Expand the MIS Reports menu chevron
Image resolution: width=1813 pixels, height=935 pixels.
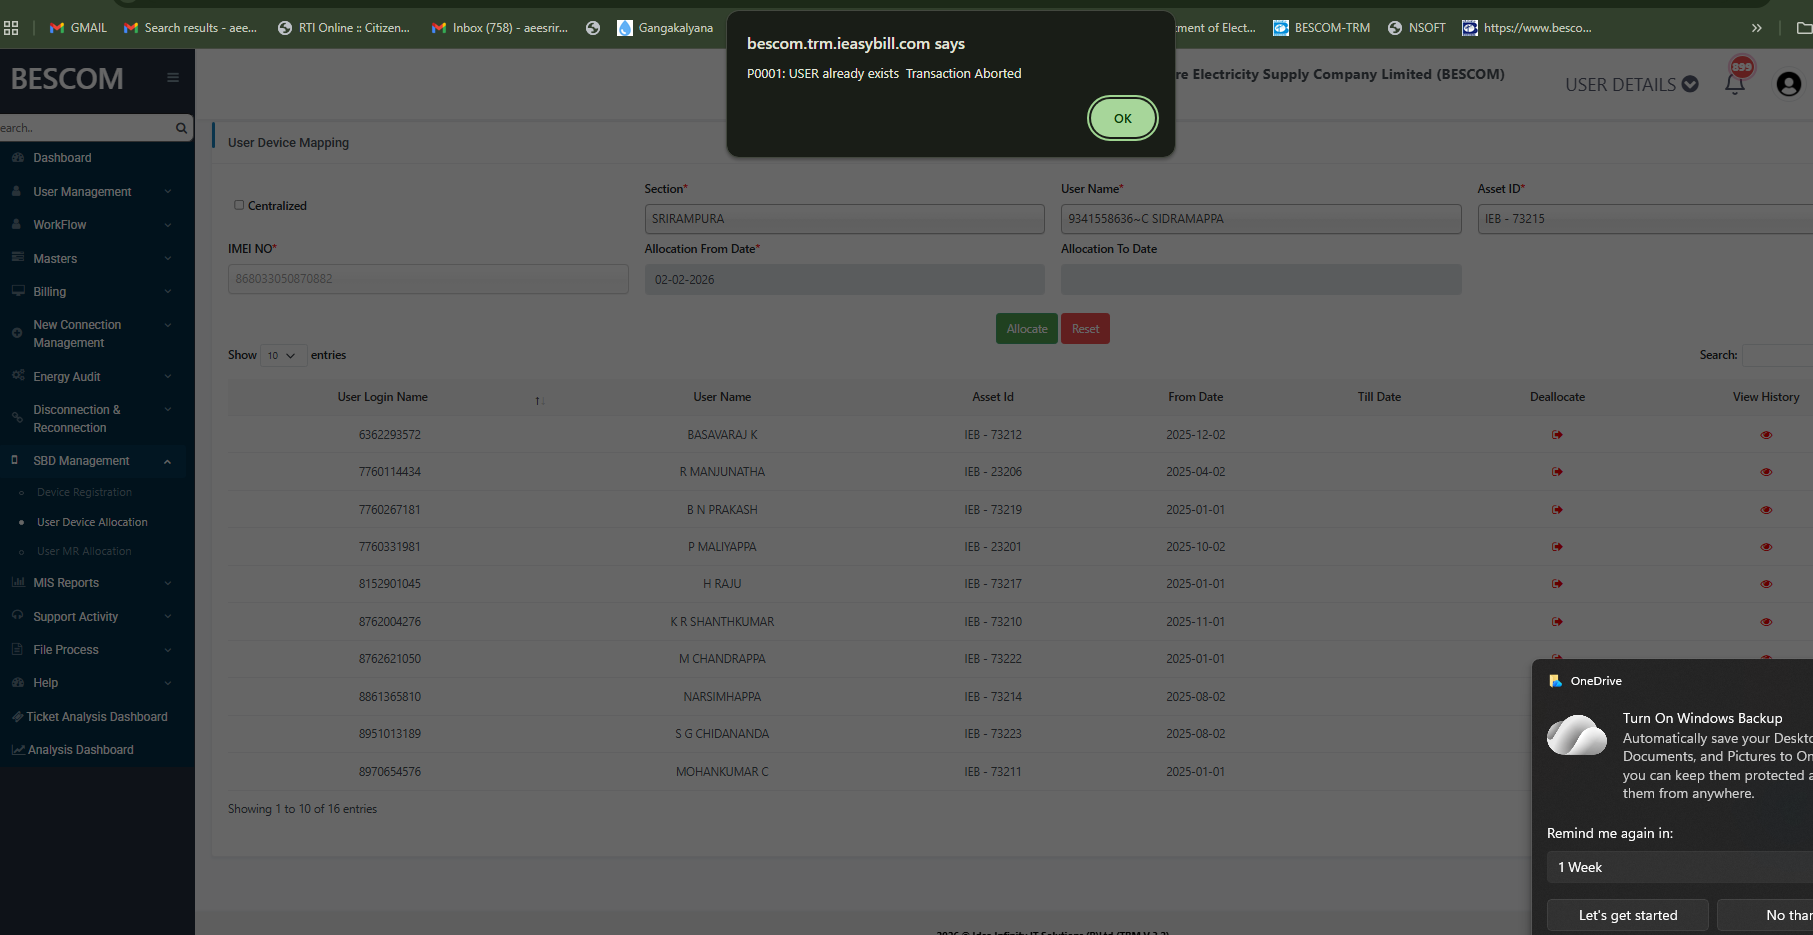point(168,583)
